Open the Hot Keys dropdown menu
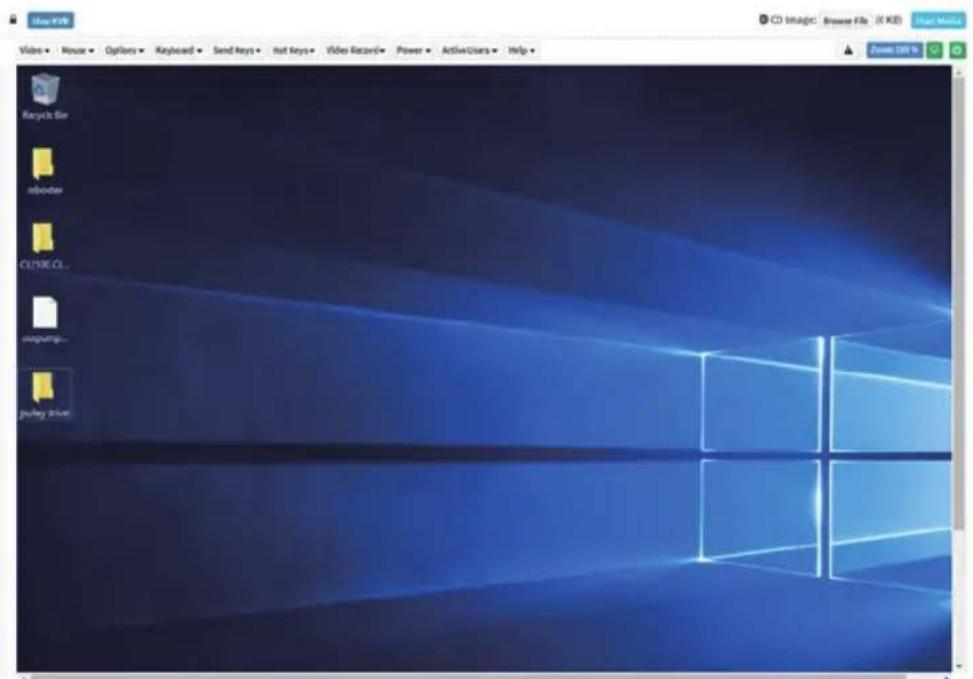Screen dimensions: 973x679 [294, 50]
